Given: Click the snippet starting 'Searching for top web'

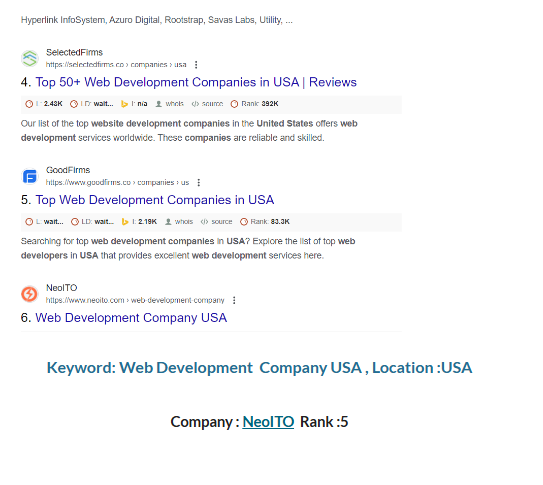Looking at the screenshot, I should (188, 248).
